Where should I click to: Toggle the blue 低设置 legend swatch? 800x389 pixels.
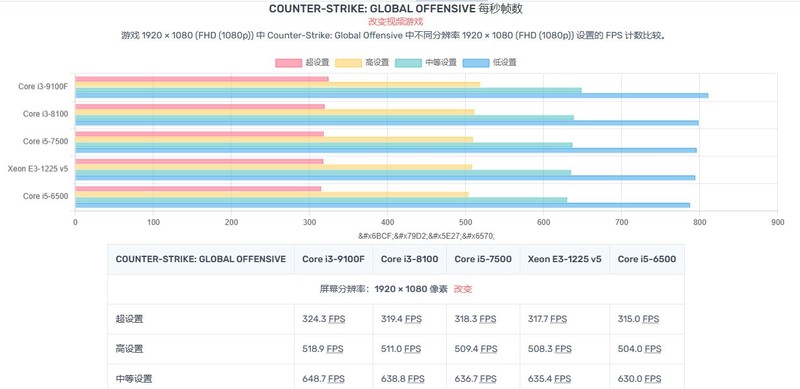click(476, 63)
